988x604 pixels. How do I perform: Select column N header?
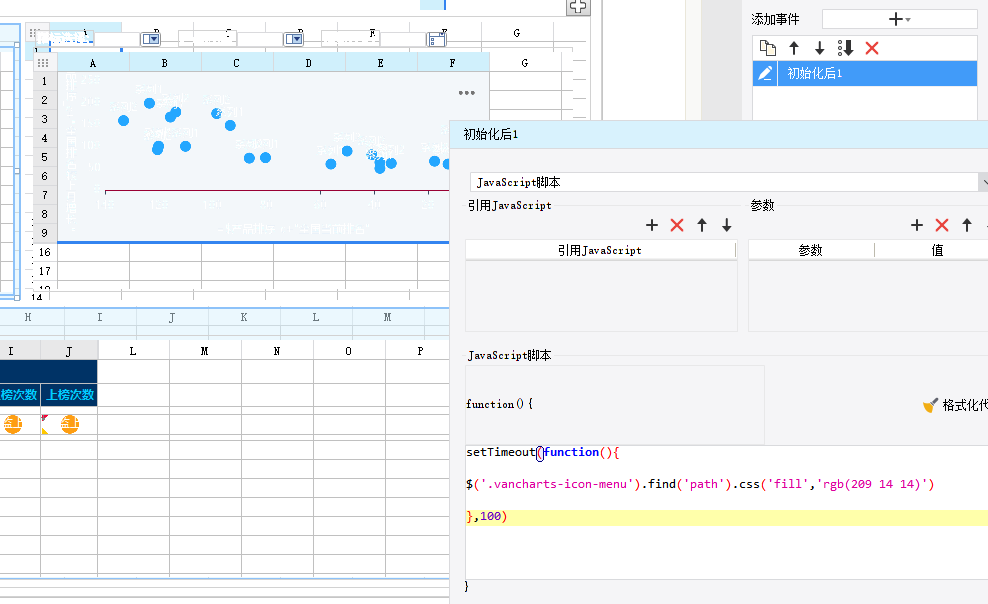click(277, 351)
